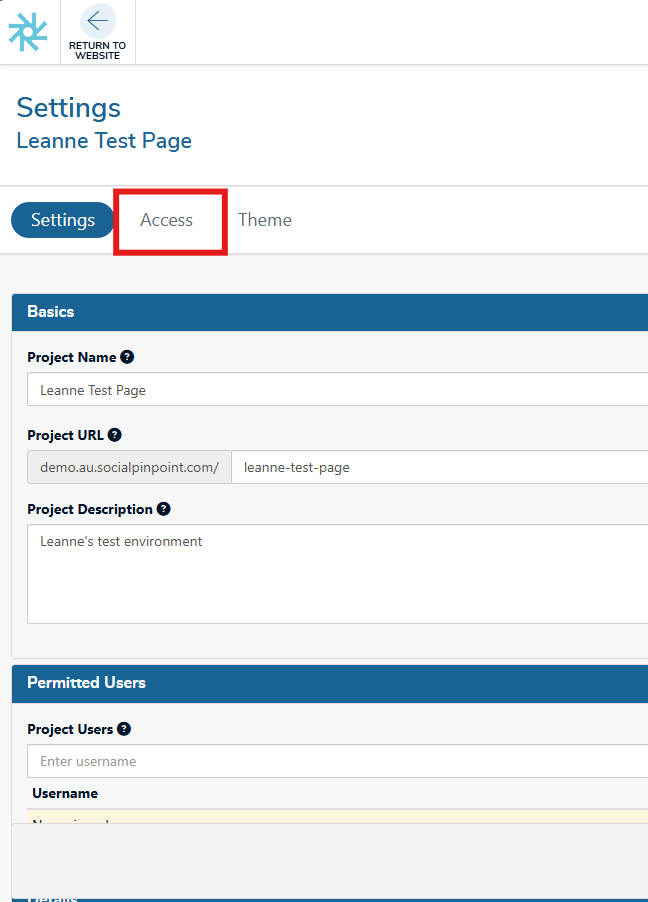Select the Settings tab
This screenshot has width=648, height=902.
pyautogui.click(x=63, y=220)
